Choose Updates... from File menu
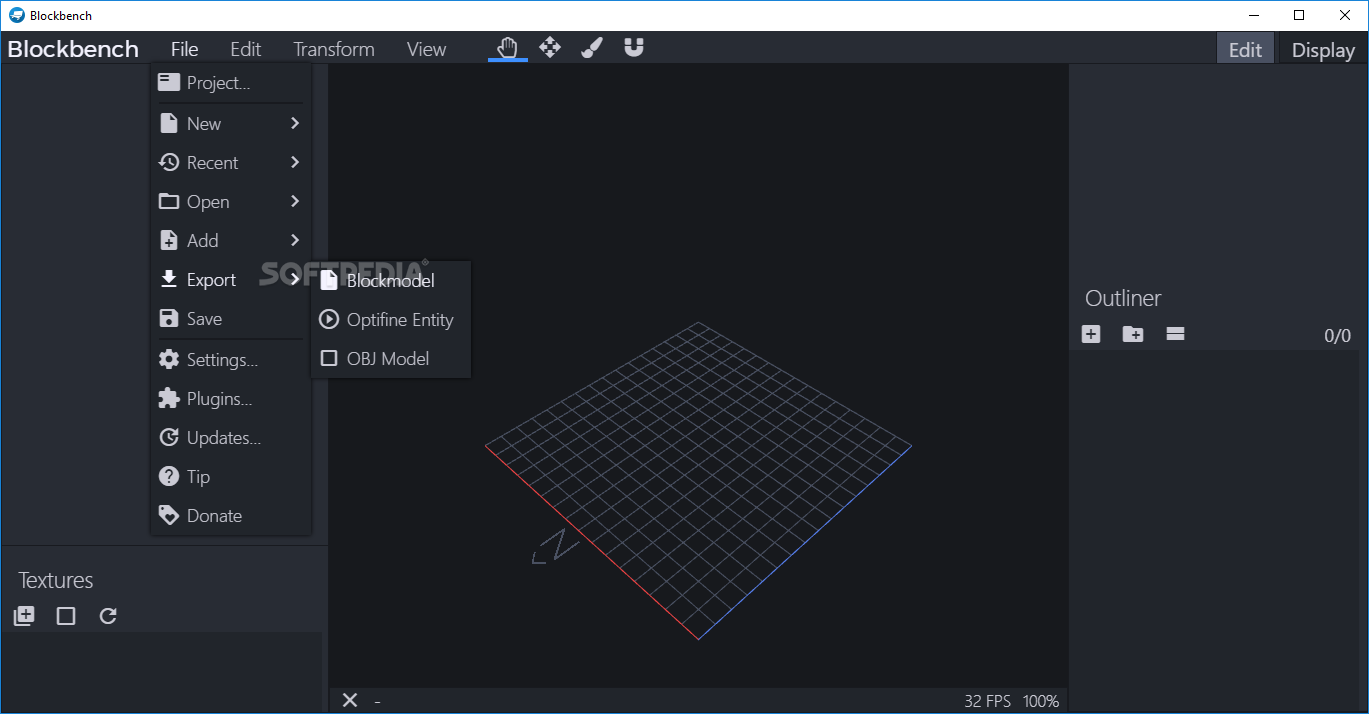1369x714 pixels. click(230, 437)
